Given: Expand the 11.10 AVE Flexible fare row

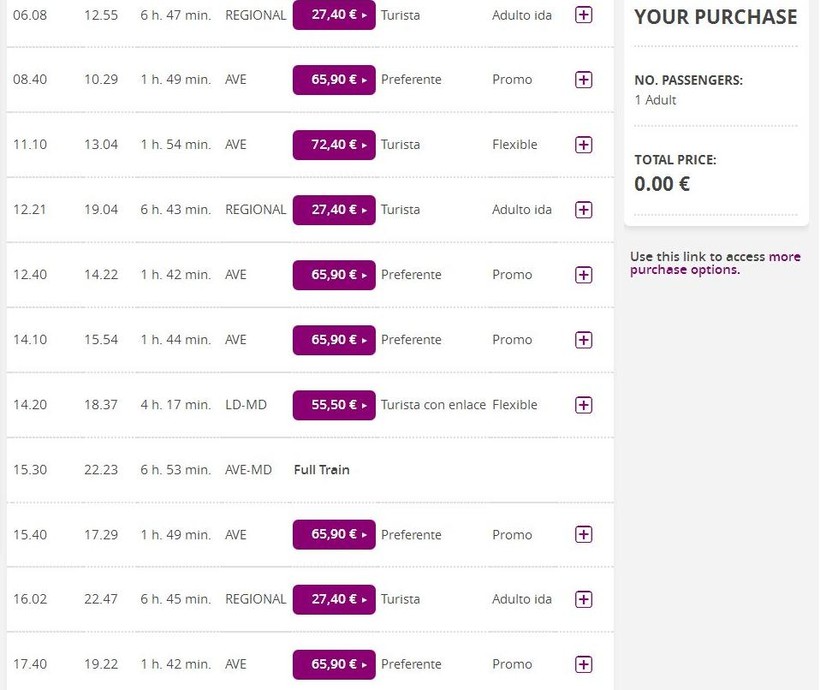Looking at the screenshot, I should tap(584, 145).
